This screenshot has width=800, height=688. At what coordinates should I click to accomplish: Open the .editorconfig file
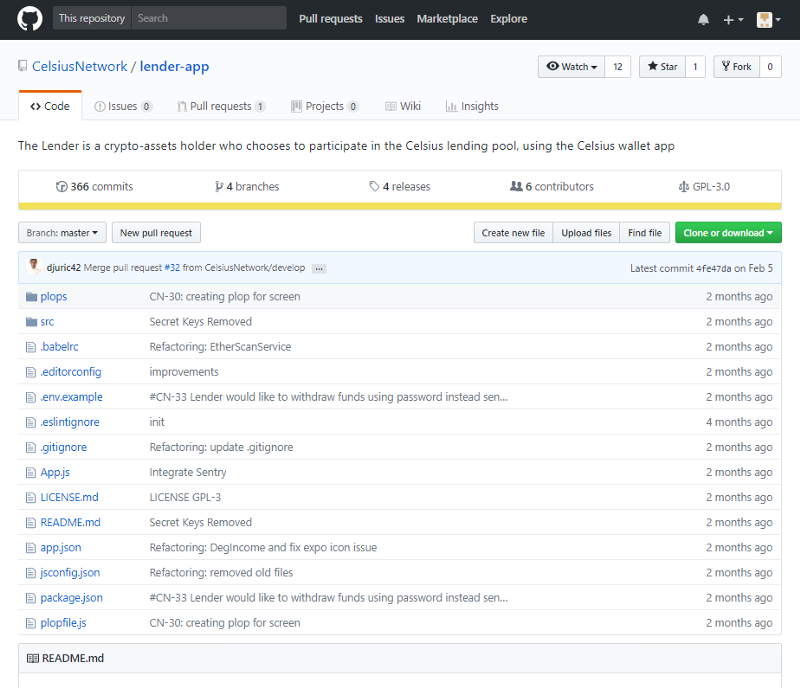click(x=71, y=372)
